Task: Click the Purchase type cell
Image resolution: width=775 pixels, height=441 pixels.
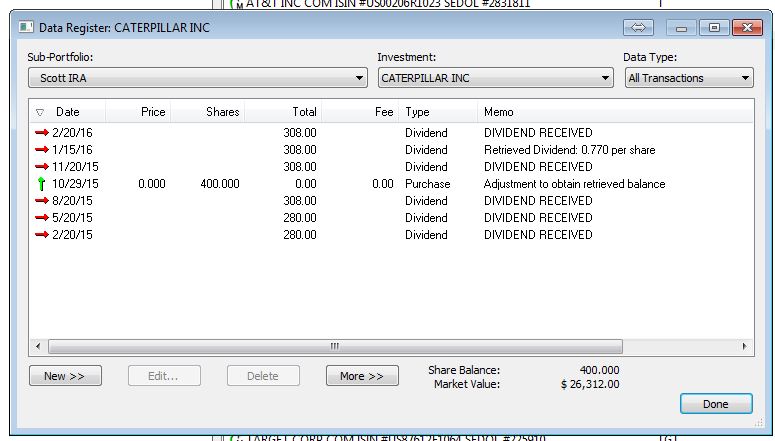Action: [x=428, y=184]
